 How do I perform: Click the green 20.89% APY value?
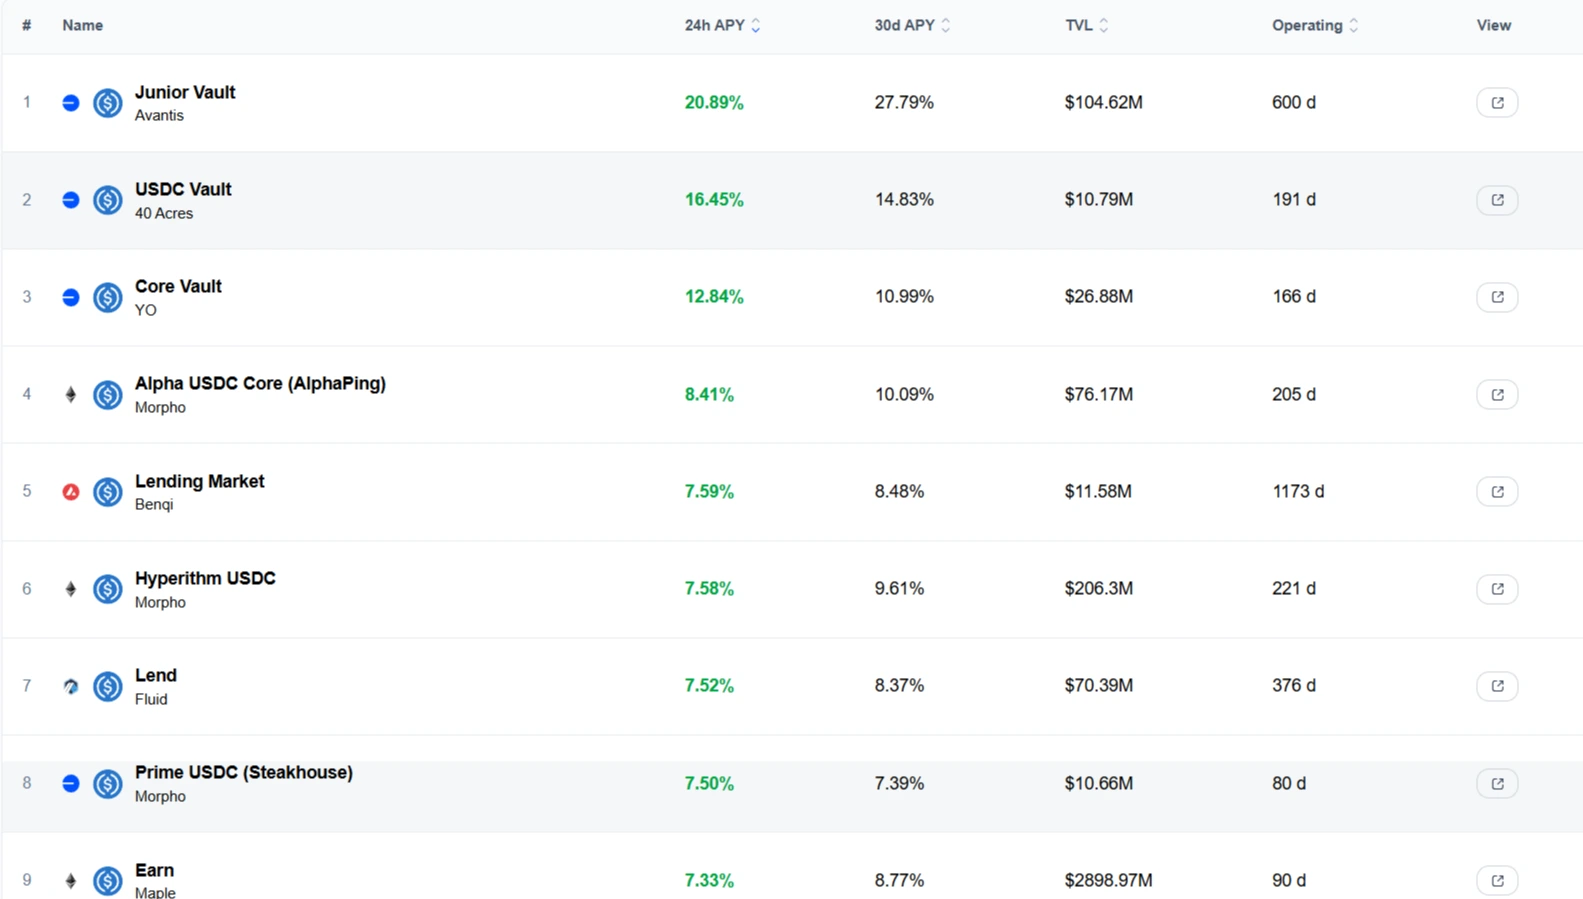(x=713, y=102)
